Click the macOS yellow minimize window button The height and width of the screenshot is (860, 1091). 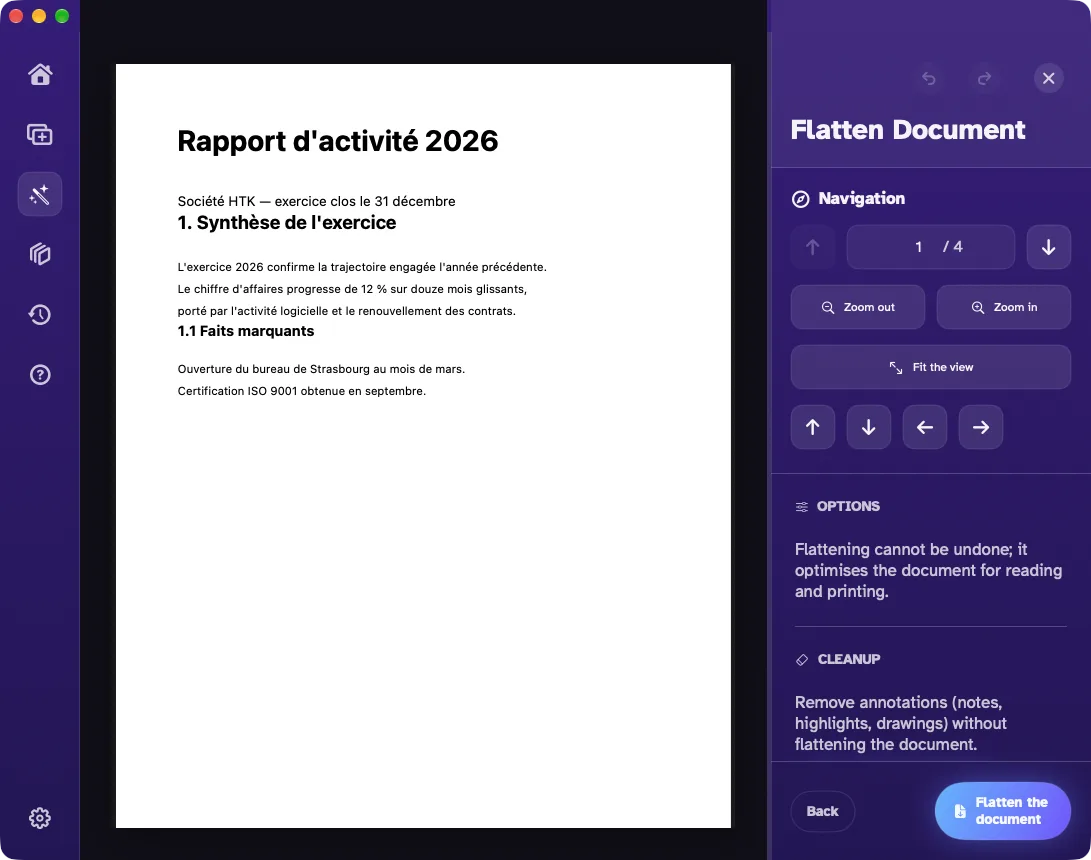(39, 16)
